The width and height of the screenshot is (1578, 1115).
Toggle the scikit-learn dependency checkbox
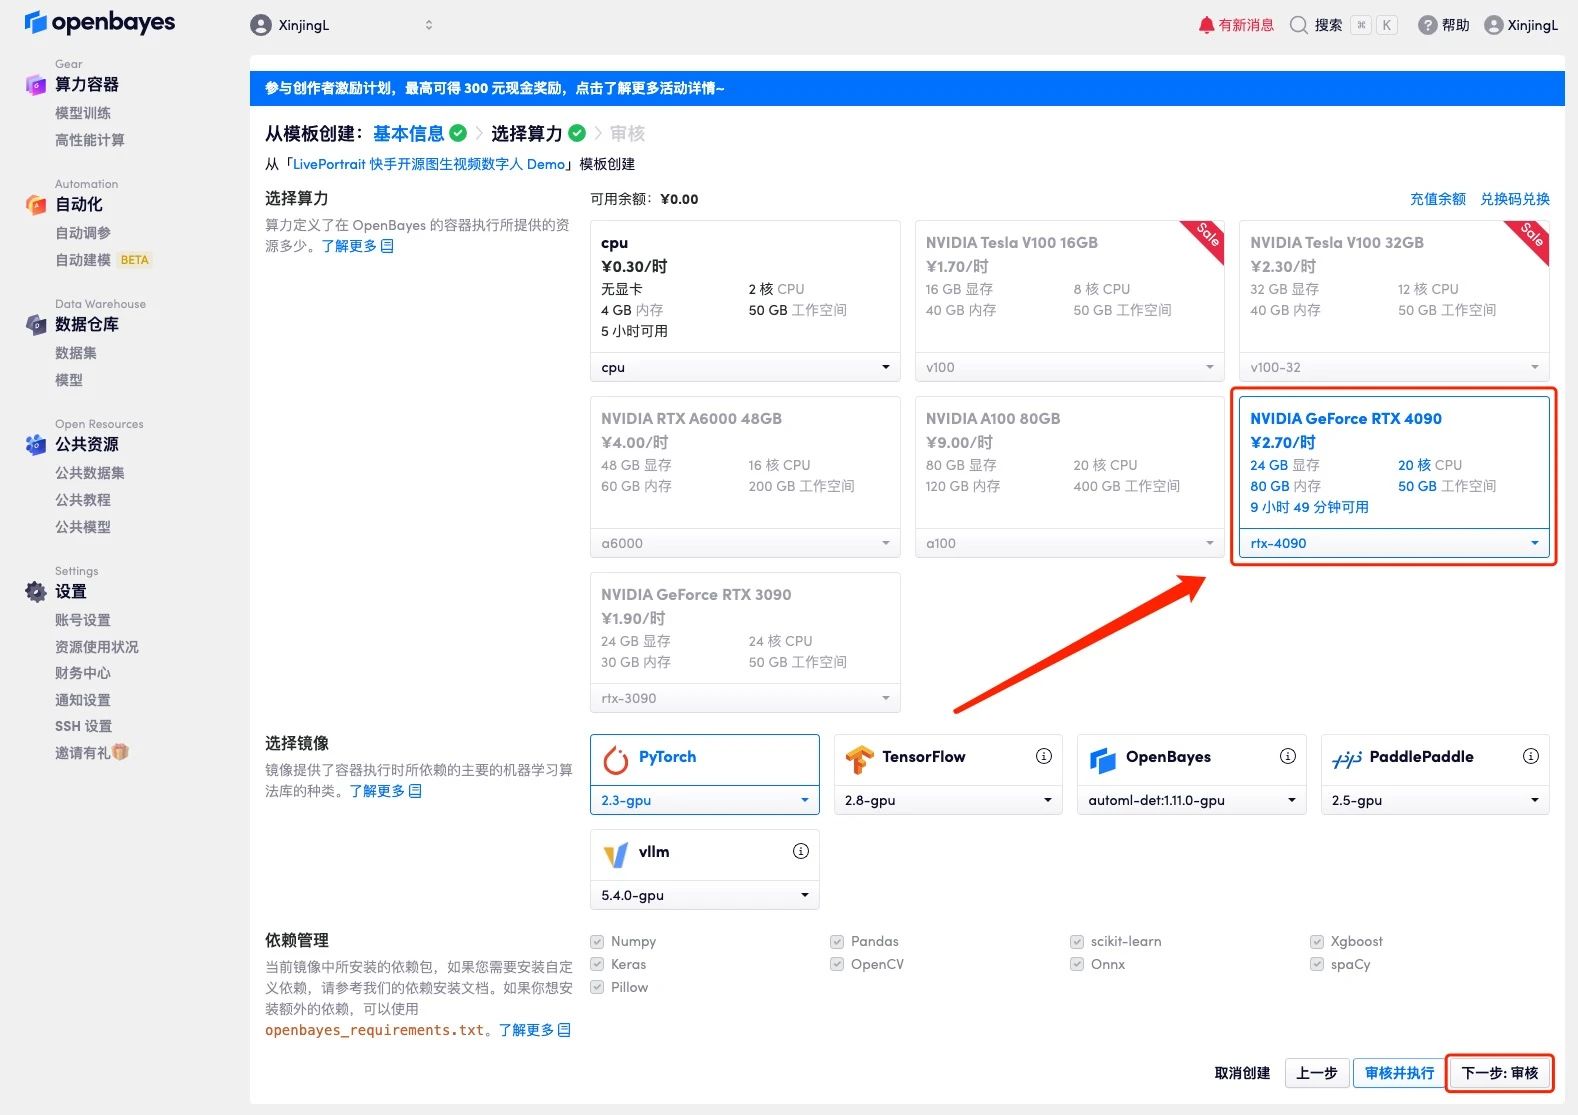point(1077,941)
